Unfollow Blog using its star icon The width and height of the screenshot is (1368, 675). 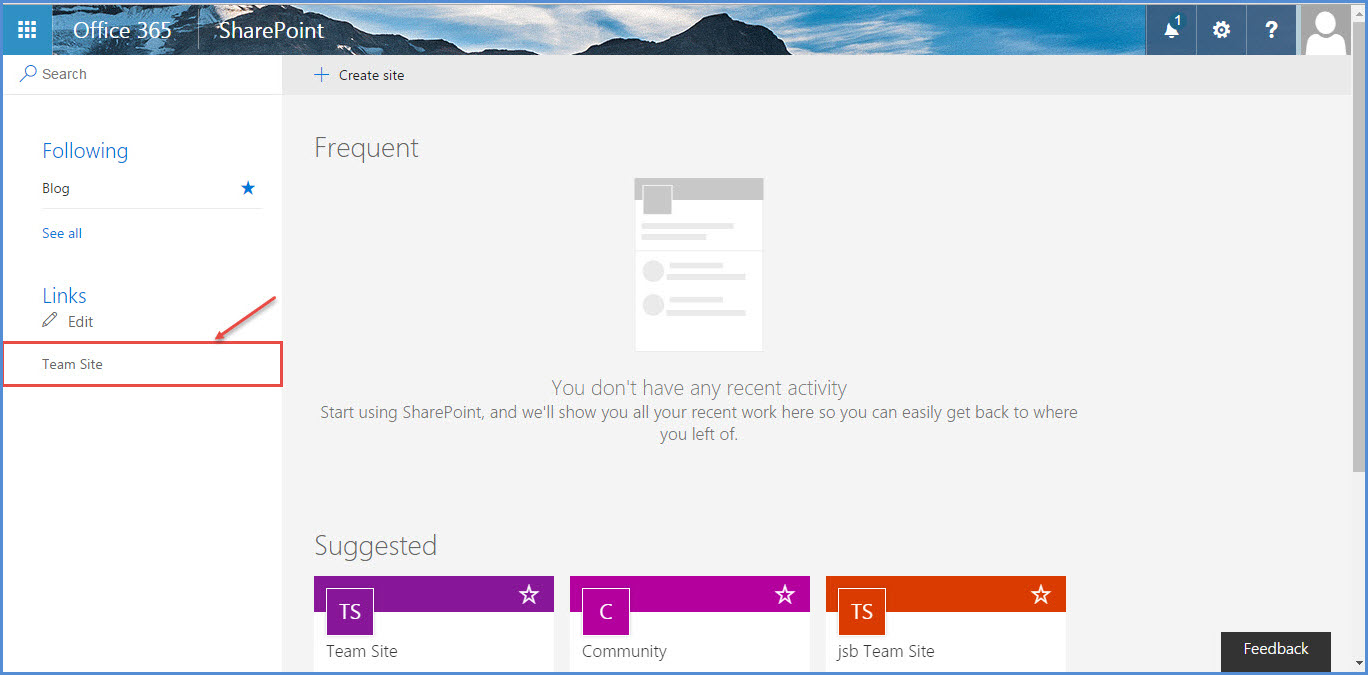pyautogui.click(x=247, y=188)
